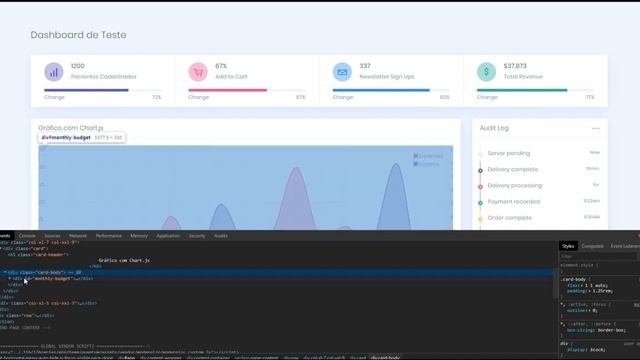Click the green dollar Total Revenue icon
Viewport: 640px width, 360px height.
click(x=486, y=72)
